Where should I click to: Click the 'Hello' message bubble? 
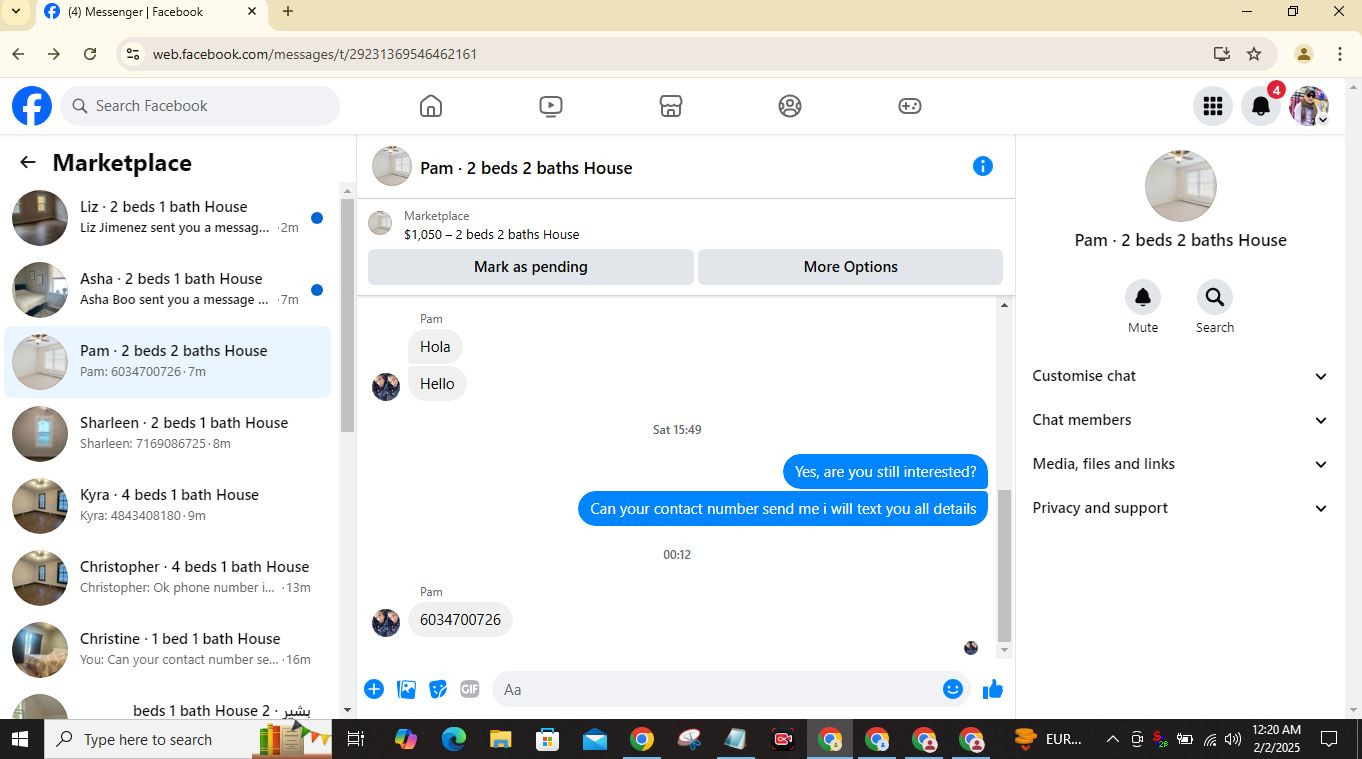pos(437,384)
